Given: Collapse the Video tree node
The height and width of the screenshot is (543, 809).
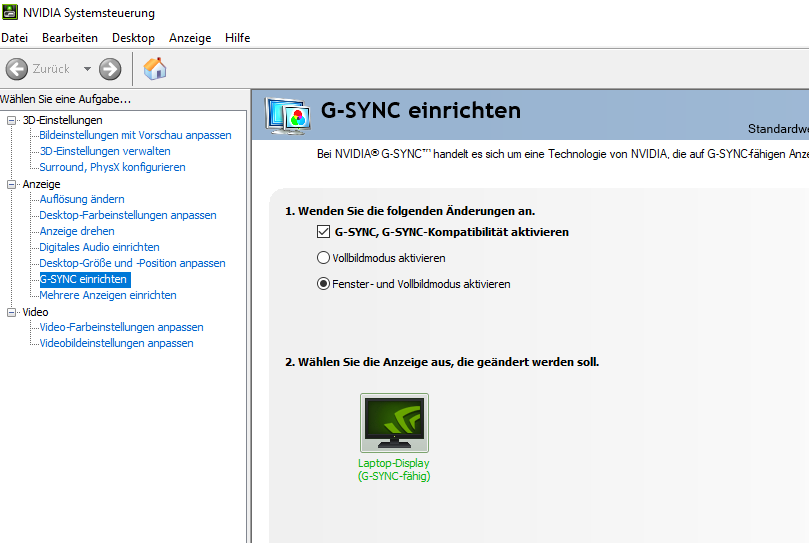Looking at the screenshot, I should [11, 312].
